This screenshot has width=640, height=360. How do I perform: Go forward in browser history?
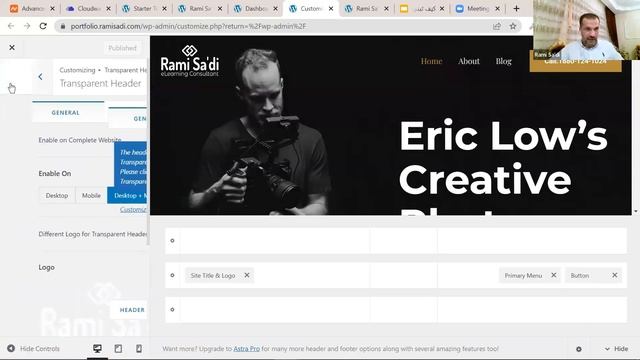pos(27,26)
